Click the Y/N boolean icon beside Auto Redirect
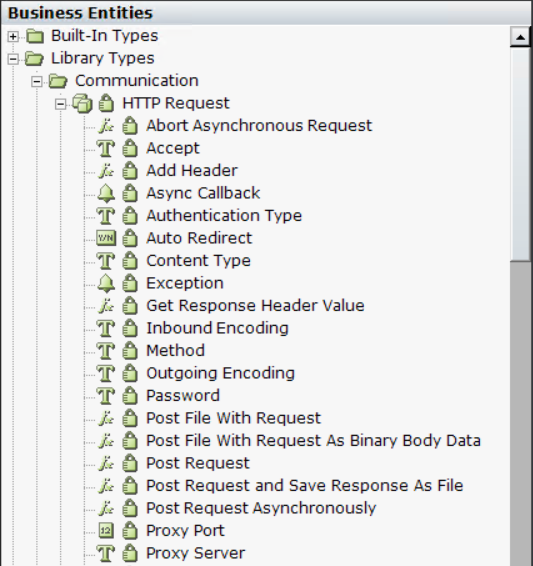 [106, 238]
